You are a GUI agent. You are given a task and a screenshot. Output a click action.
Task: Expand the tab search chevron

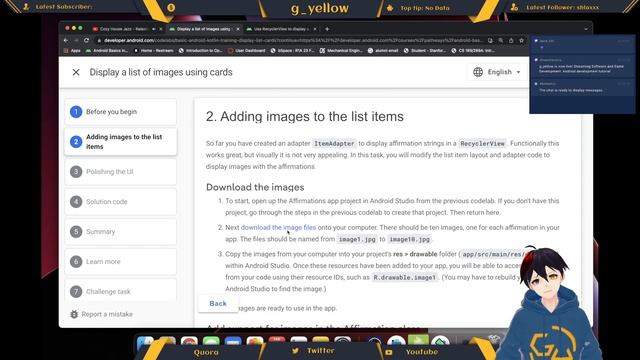point(586,29)
